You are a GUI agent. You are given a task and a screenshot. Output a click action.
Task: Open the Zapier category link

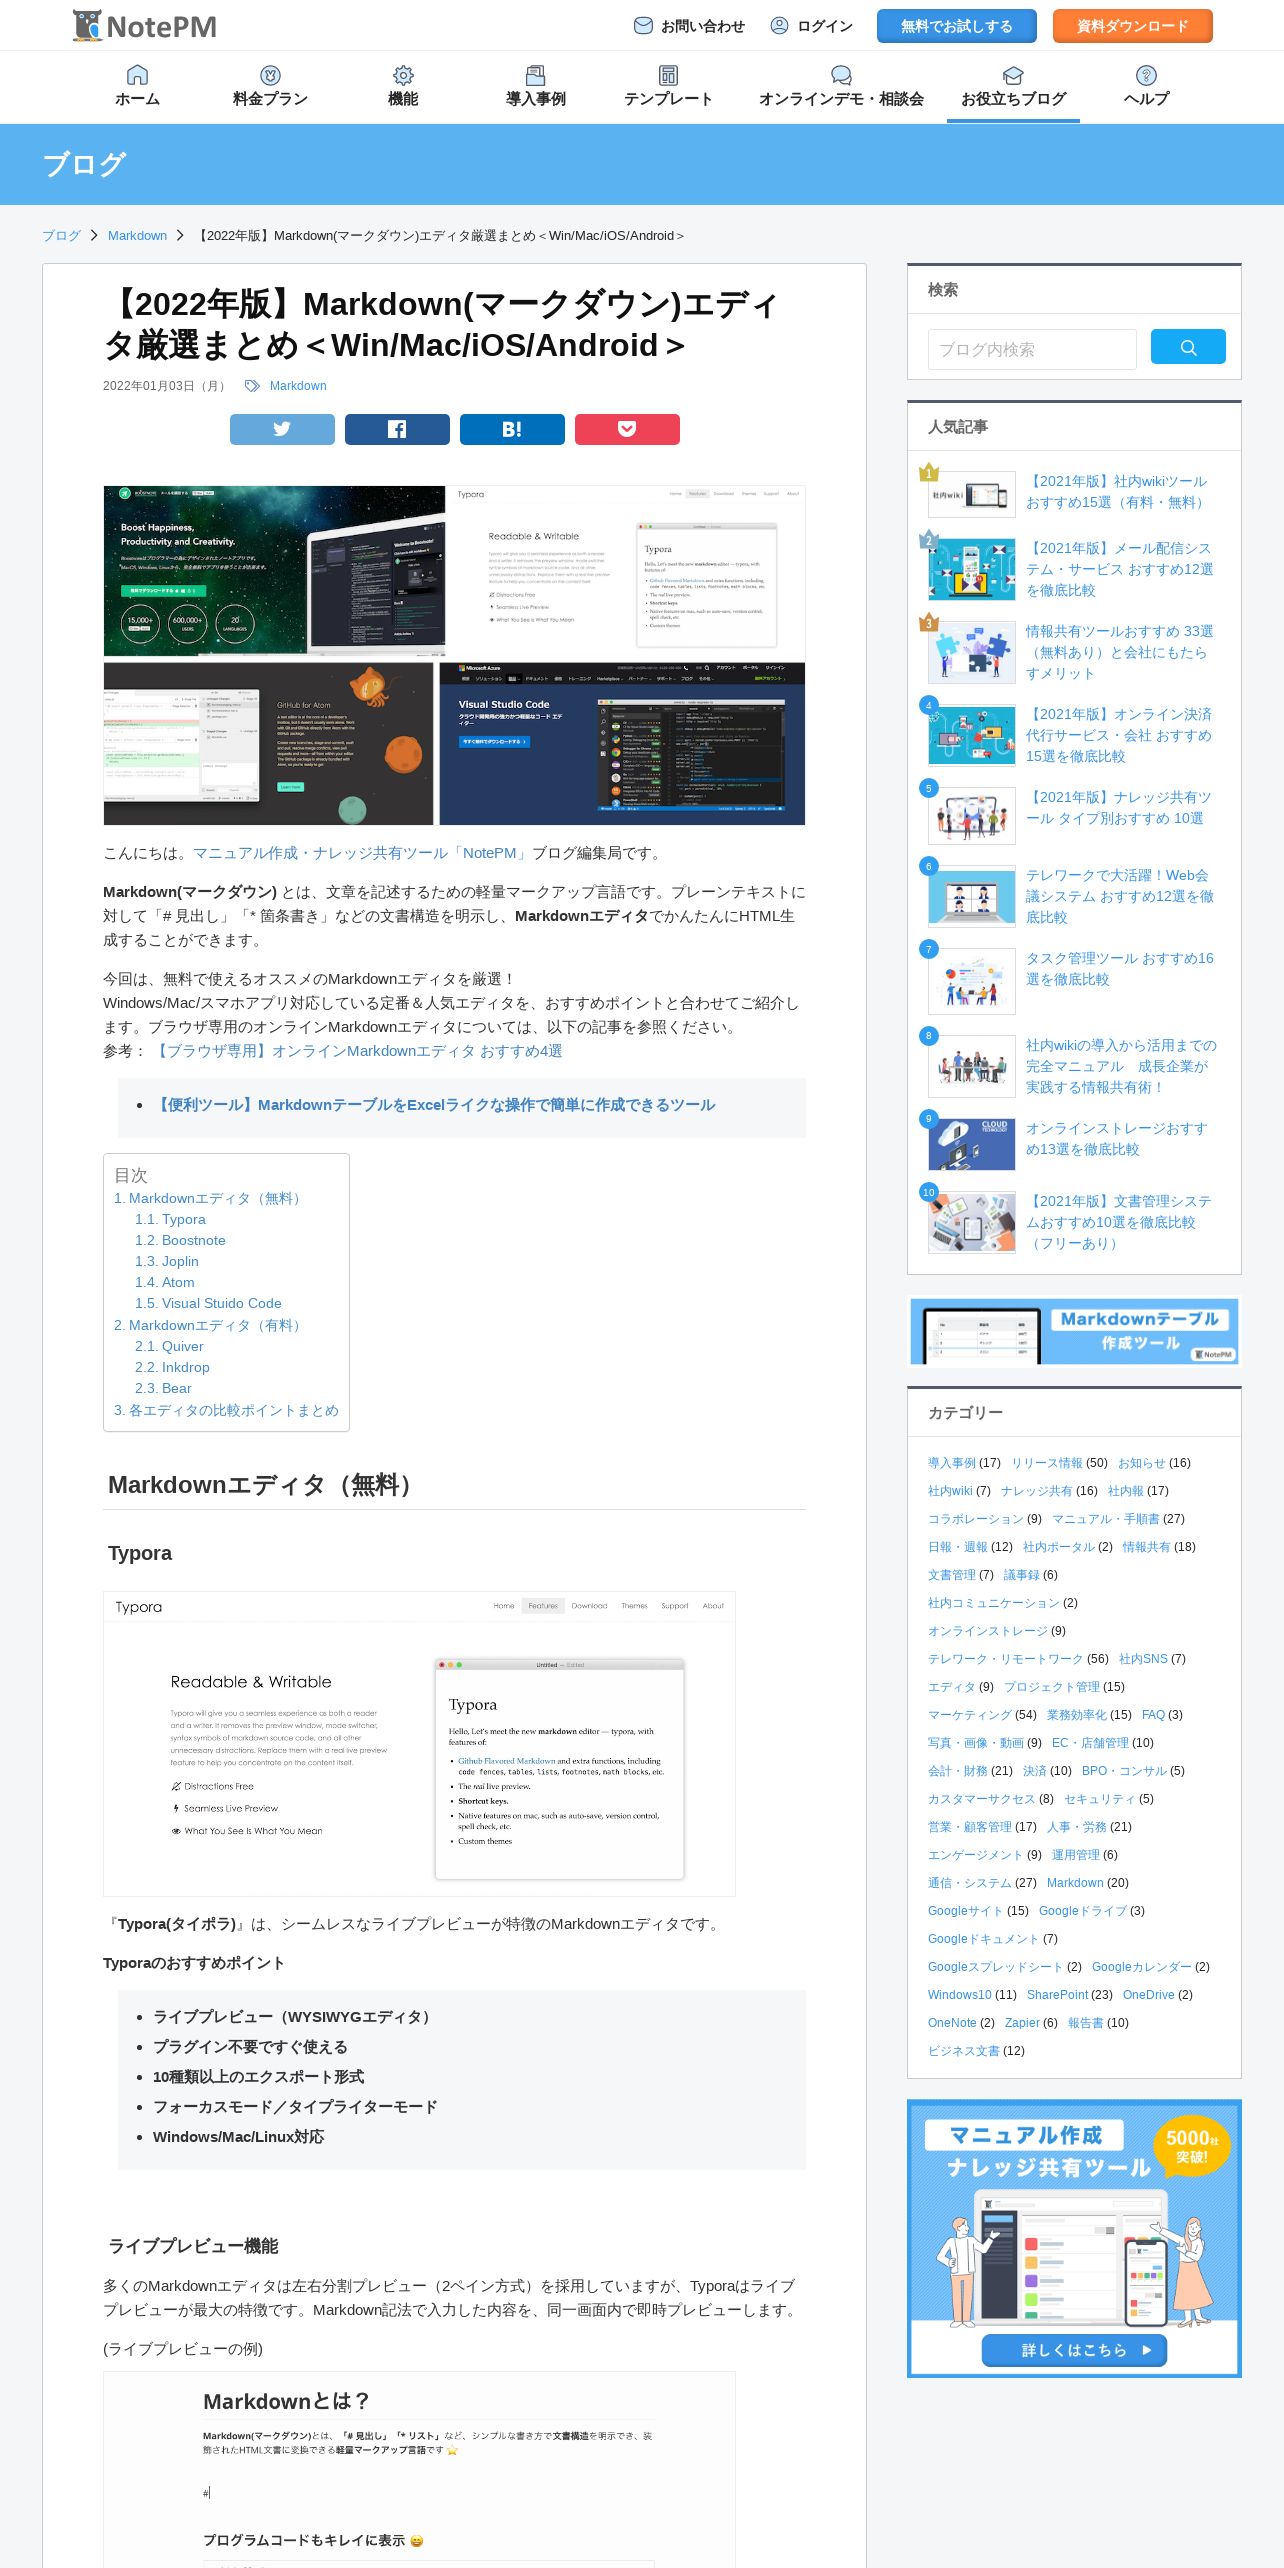point(1022,2023)
